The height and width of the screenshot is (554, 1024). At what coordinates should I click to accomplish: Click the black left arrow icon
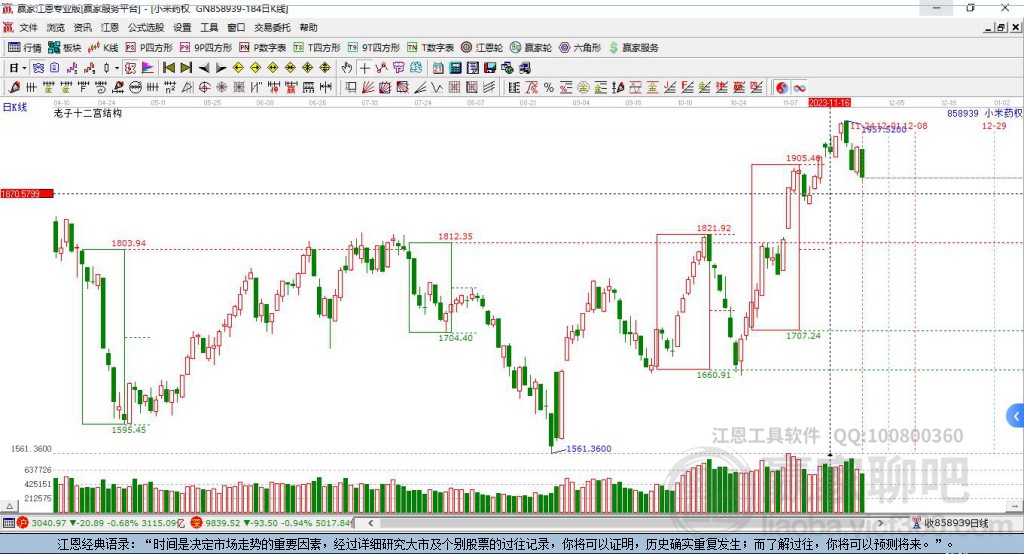204,68
